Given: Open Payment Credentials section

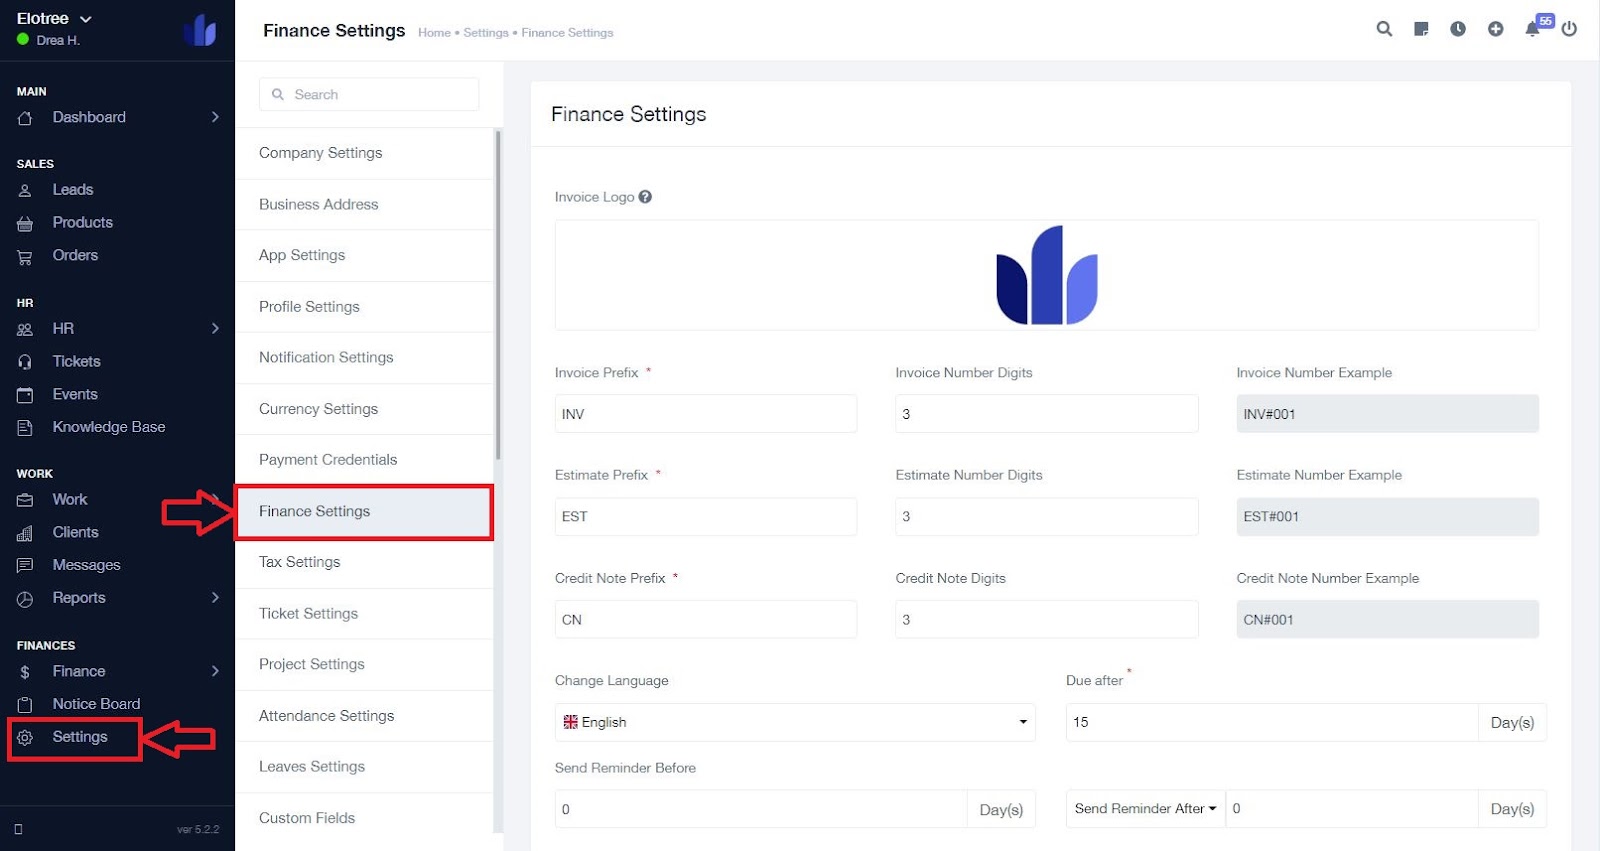Looking at the screenshot, I should 365,460.
